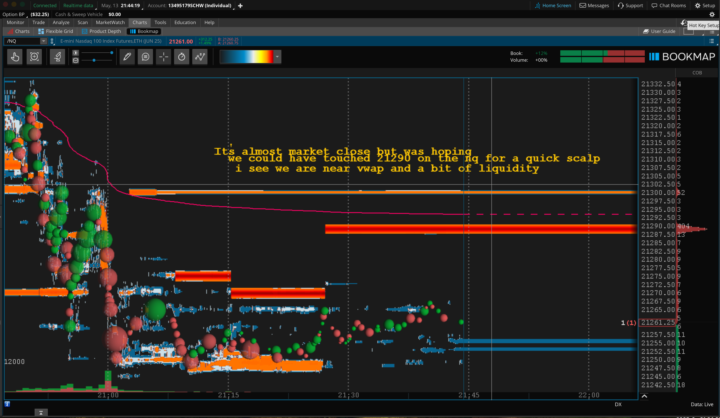Open Chat Rooms
The image size is (720, 418).
669,6
